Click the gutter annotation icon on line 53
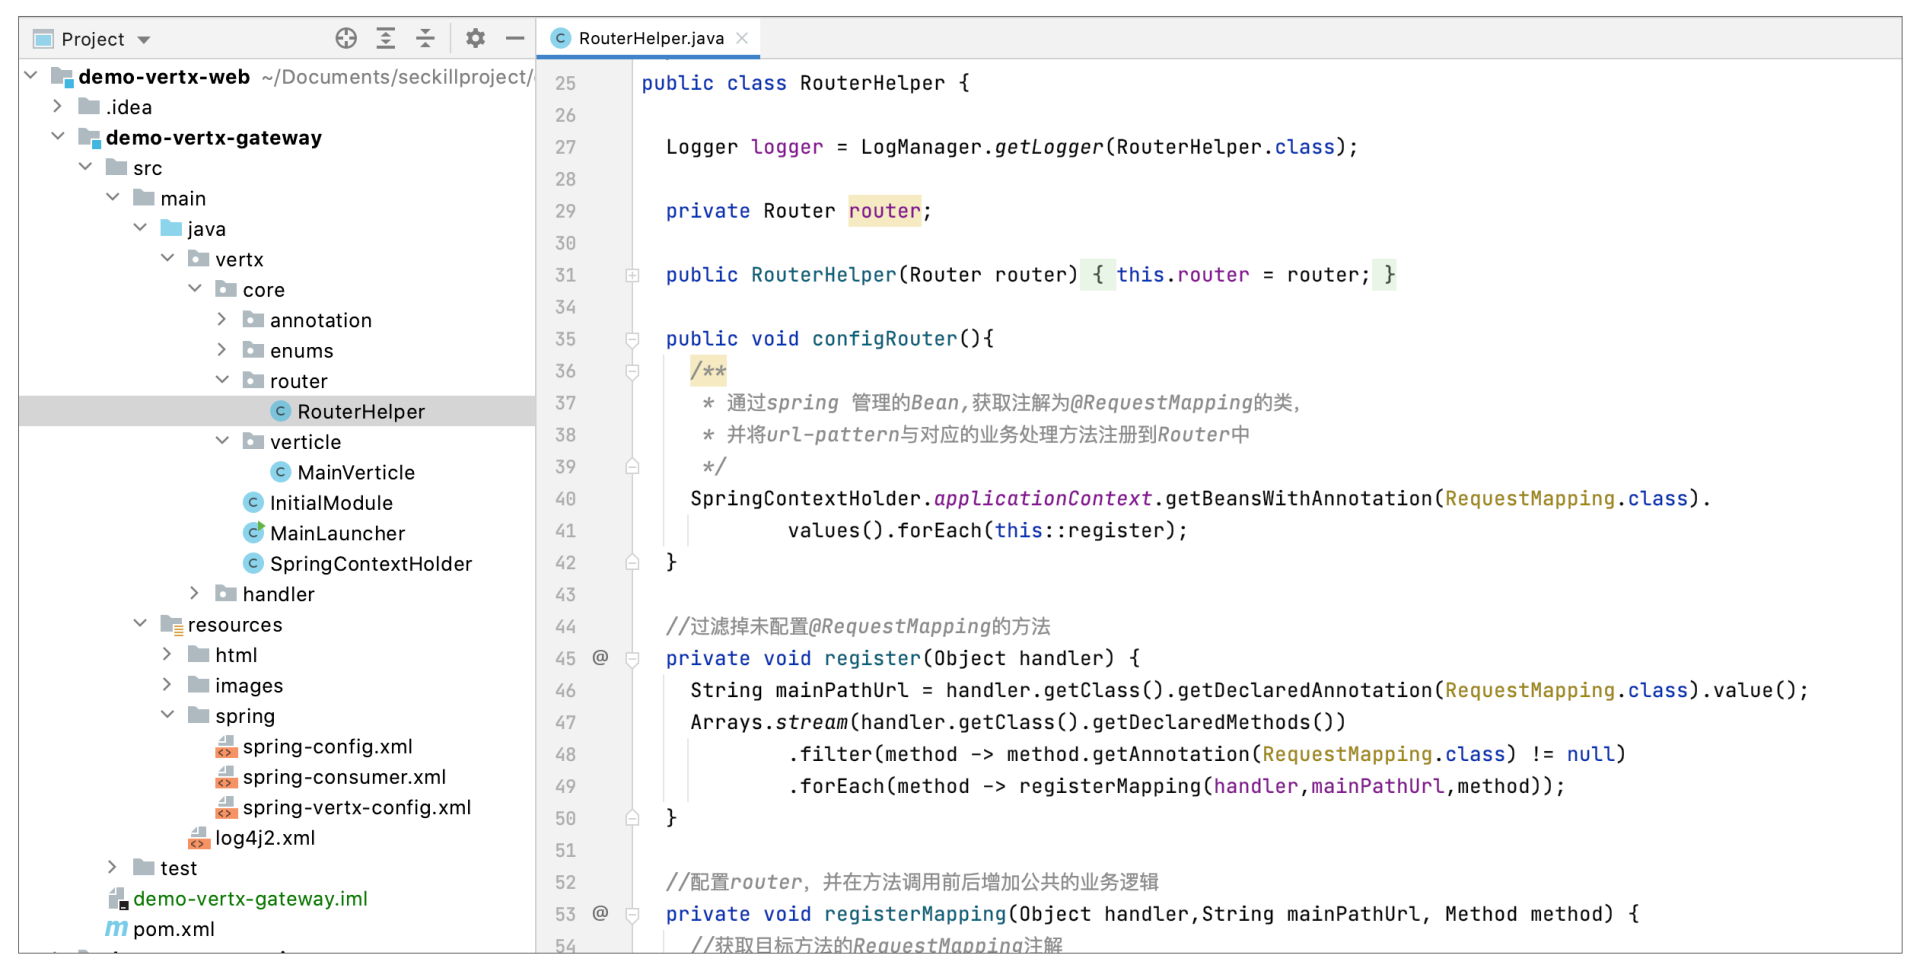The width and height of the screenshot is (1920, 968). [600, 913]
